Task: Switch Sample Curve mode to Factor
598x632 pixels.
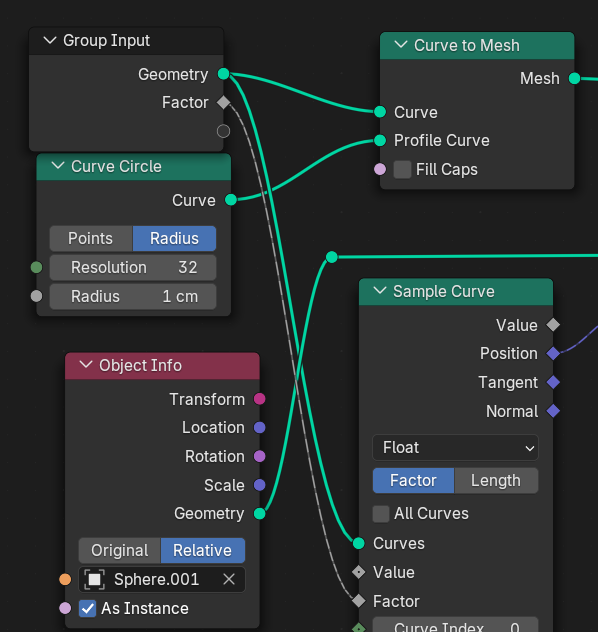Action: pyautogui.click(x=413, y=480)
